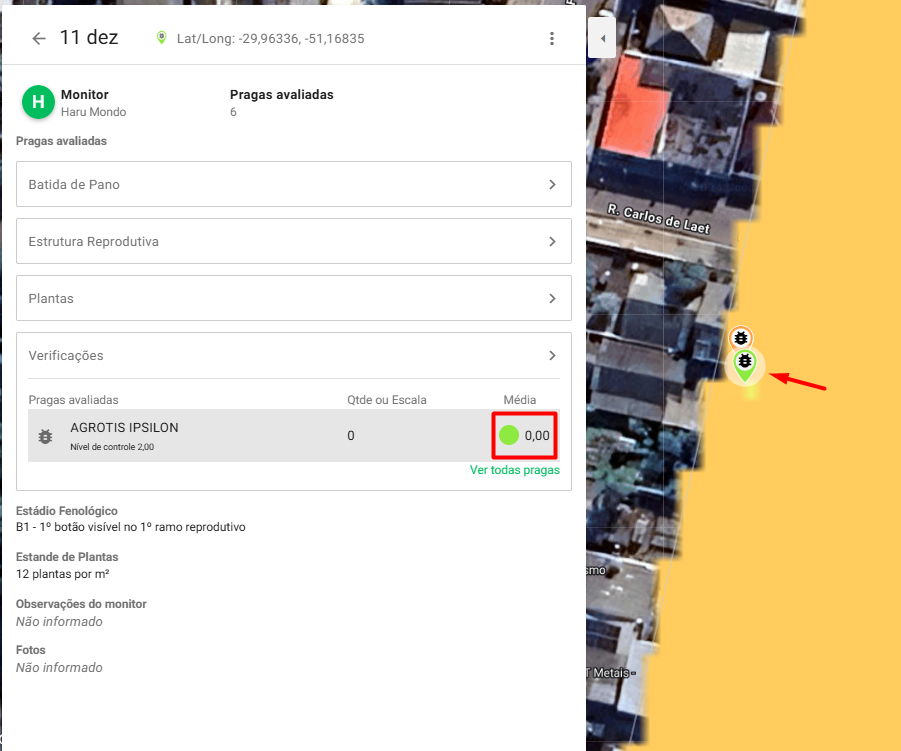This screenshot has width=901, height=751.
Task: Expand the Estrutura Reprodutiva section
Action: pos(293,242)
